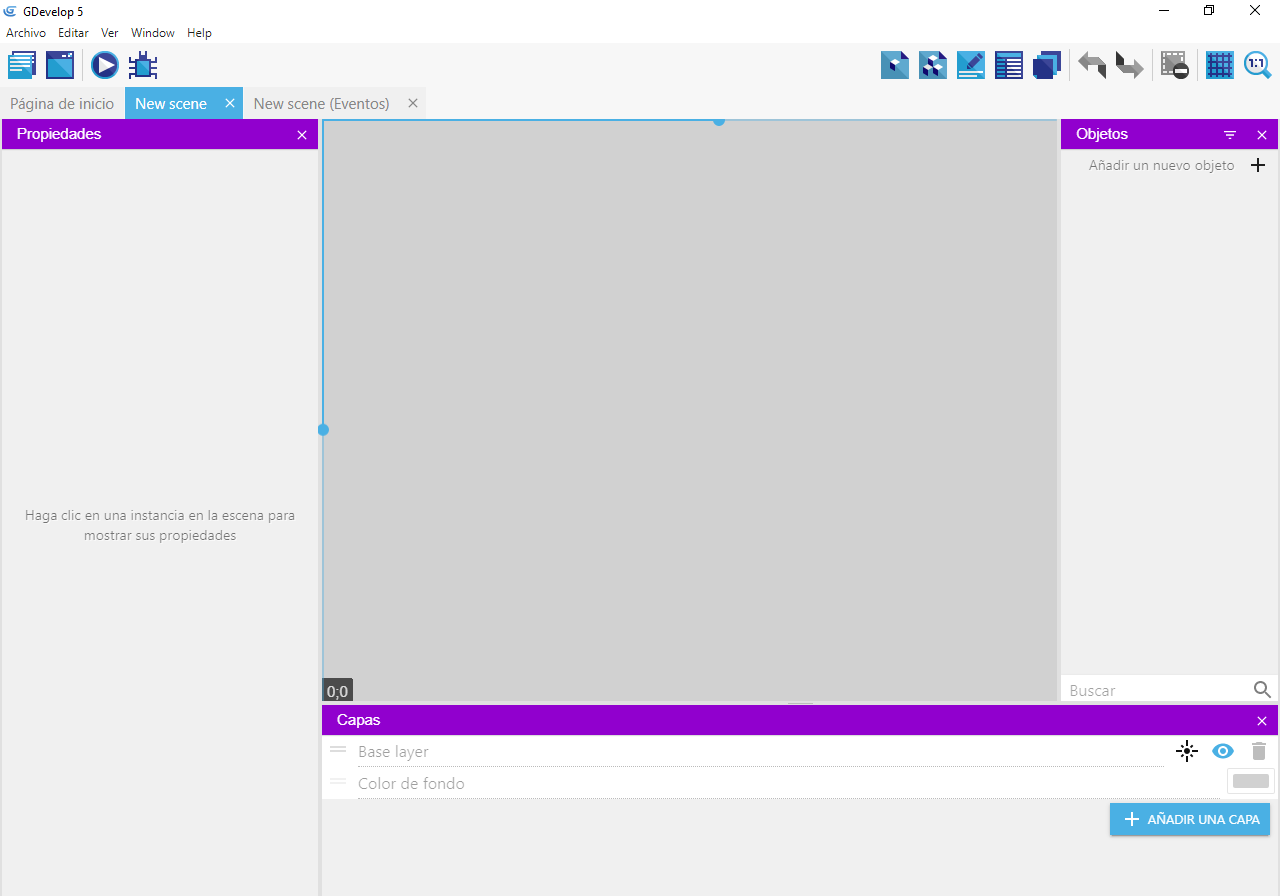Launch the game preview play button
1280x896 pixels.
pos(104,66)
